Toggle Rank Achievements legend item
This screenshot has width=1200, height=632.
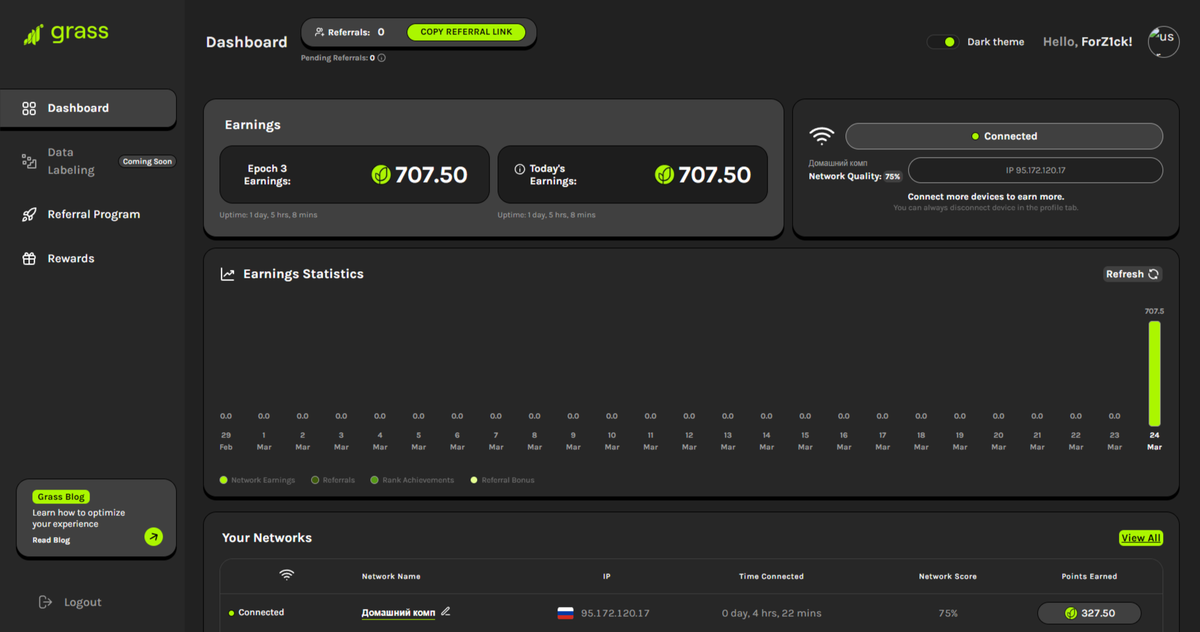412,480
